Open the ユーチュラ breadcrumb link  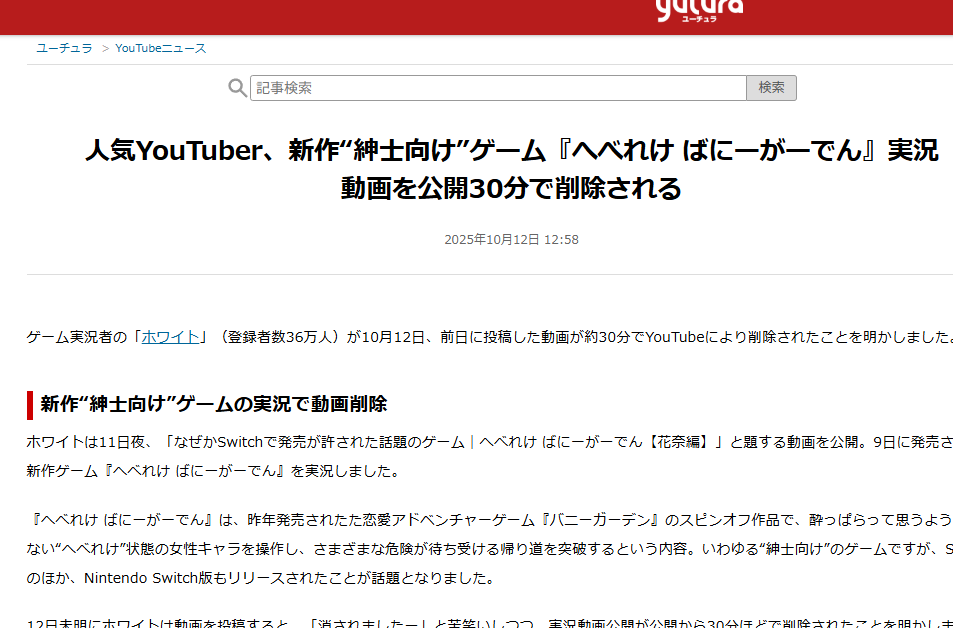64,48
